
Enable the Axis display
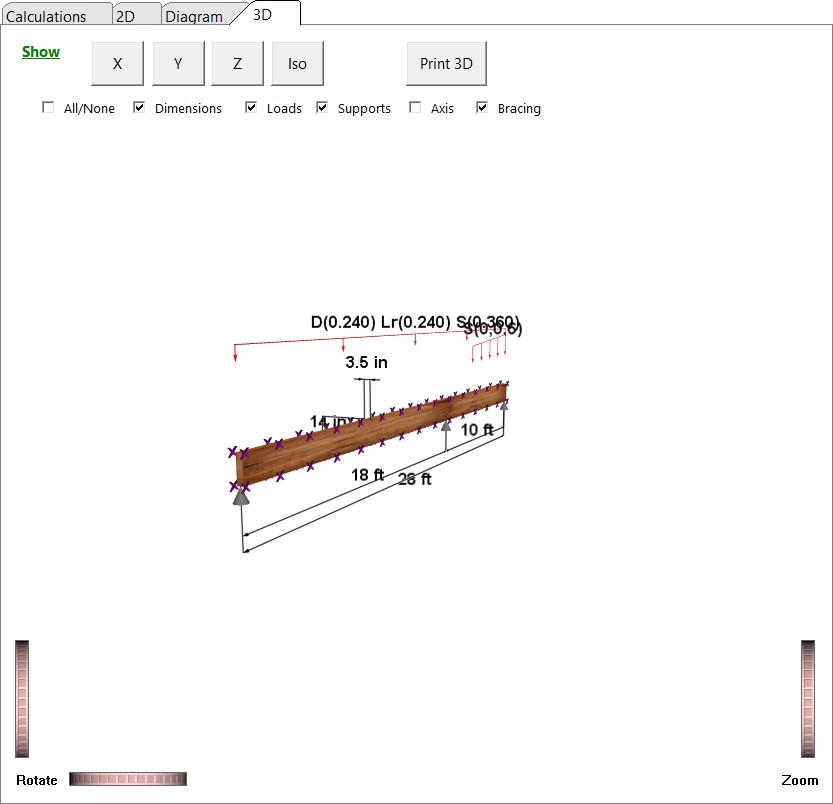tap(415, 107)
